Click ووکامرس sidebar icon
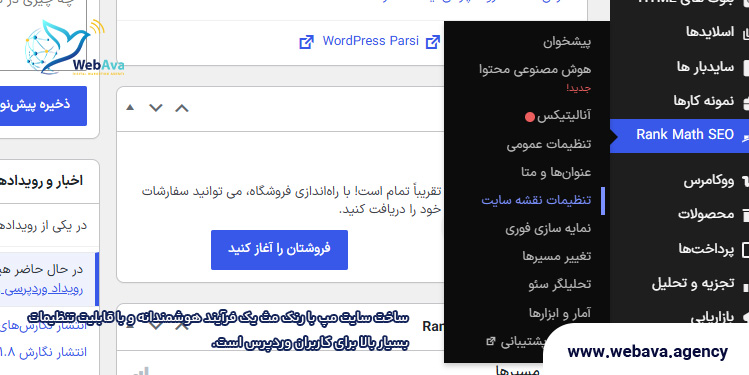749x375 pixels. click(x=745, y=181)
